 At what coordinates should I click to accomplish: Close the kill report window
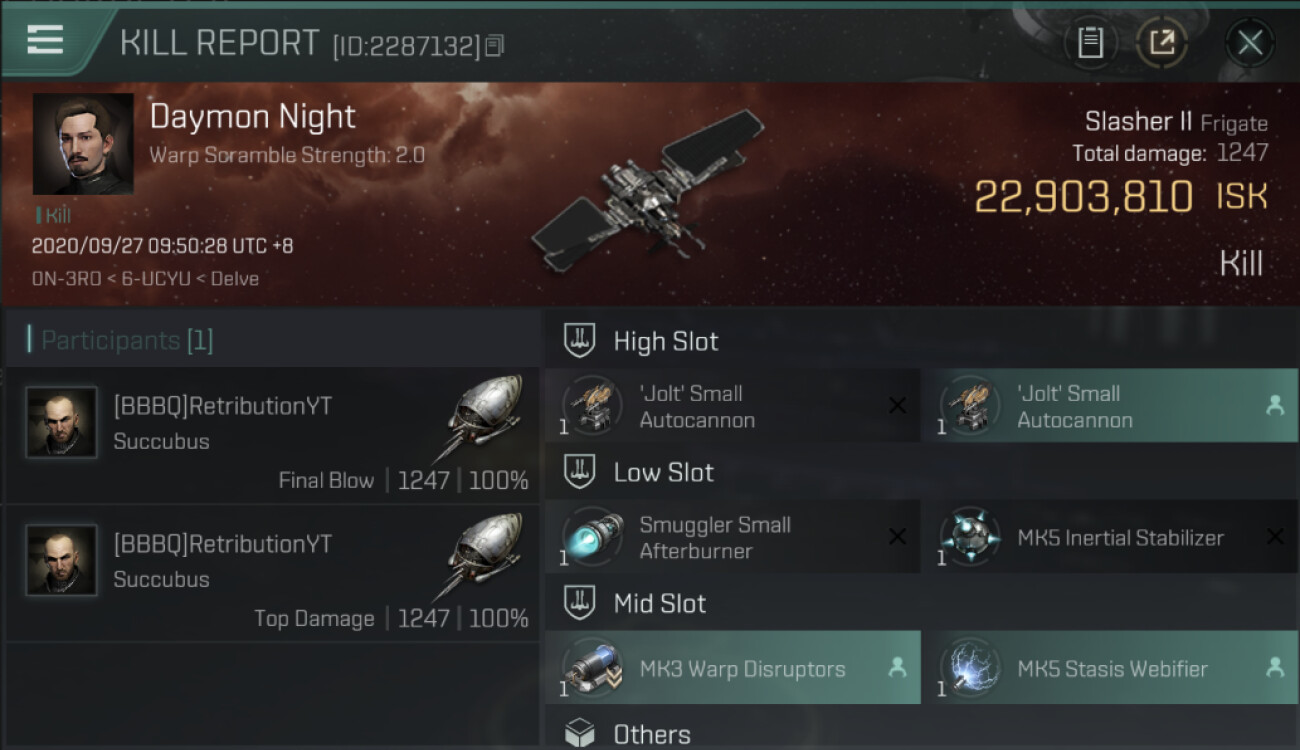click(1249, 42)
